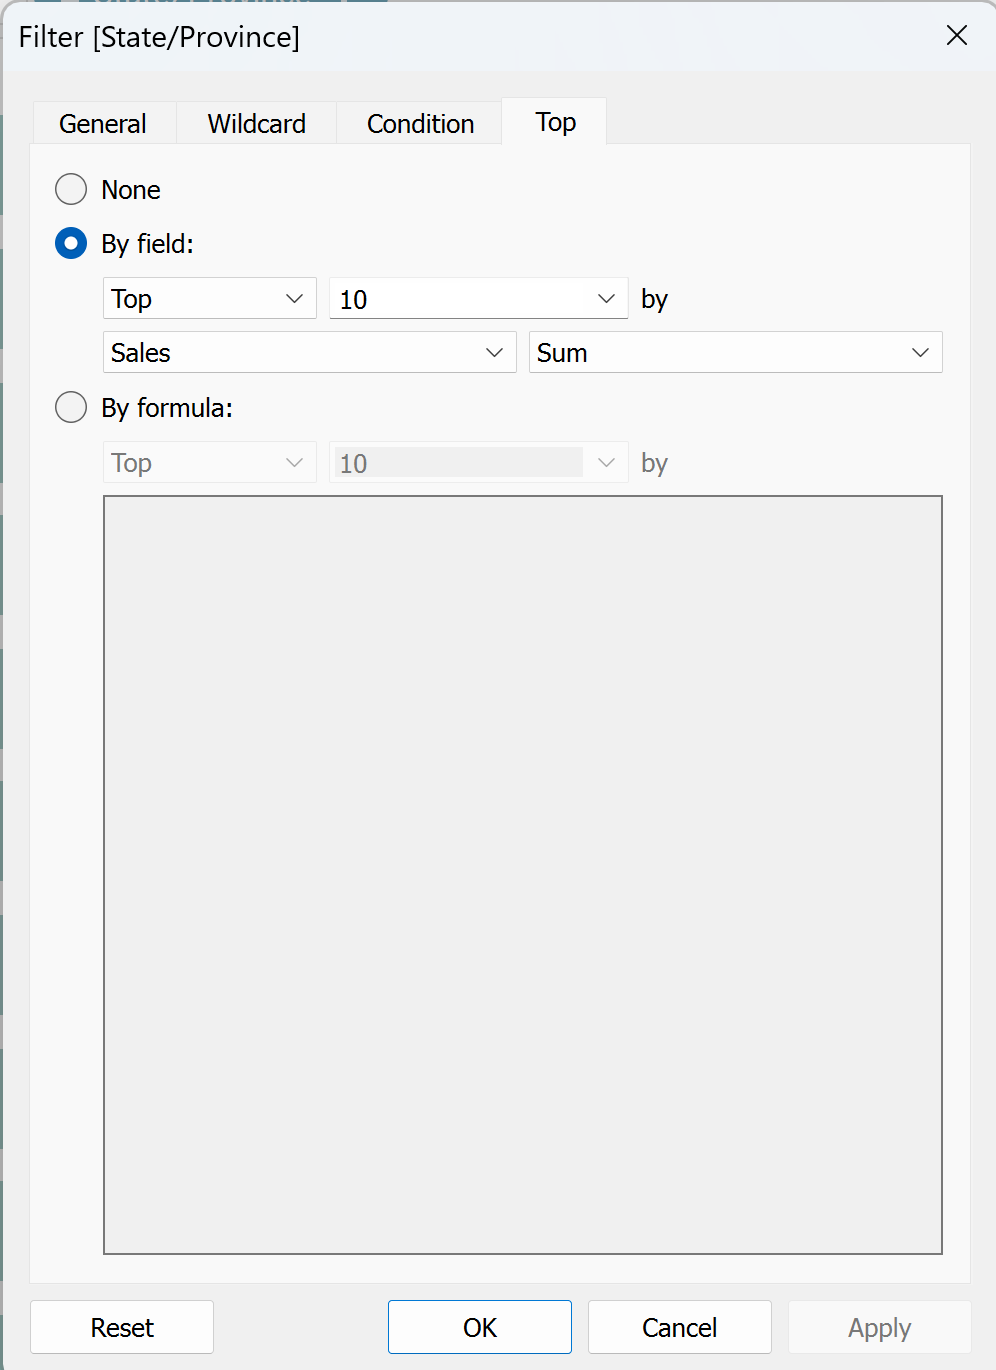Switch to the Wildcard tab
The width and height of the screenshot is (996, 1370).
click(257, 123)
